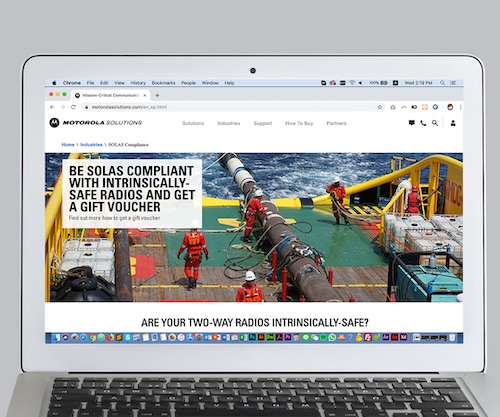Expand the Industries navigation menu
500x417 pixels.
229,123
